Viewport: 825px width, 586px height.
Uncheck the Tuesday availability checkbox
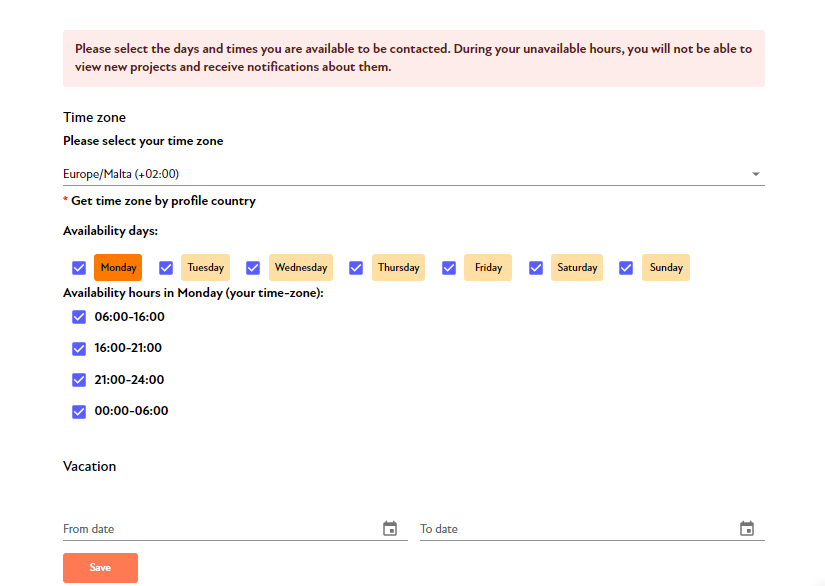click(x=166, y=268)
